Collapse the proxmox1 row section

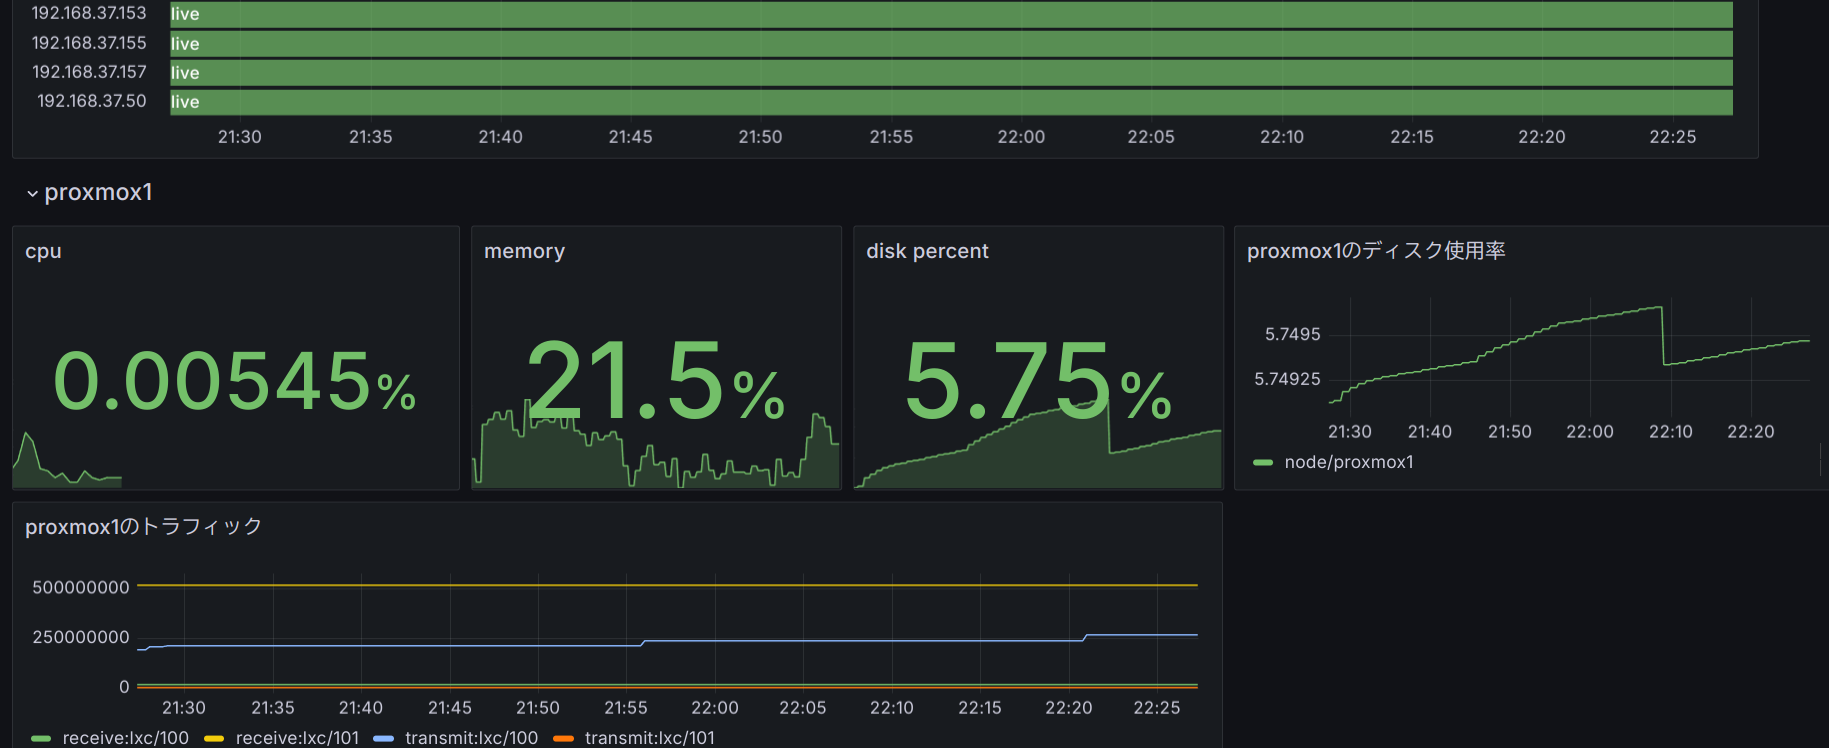[x=90, y=192]
